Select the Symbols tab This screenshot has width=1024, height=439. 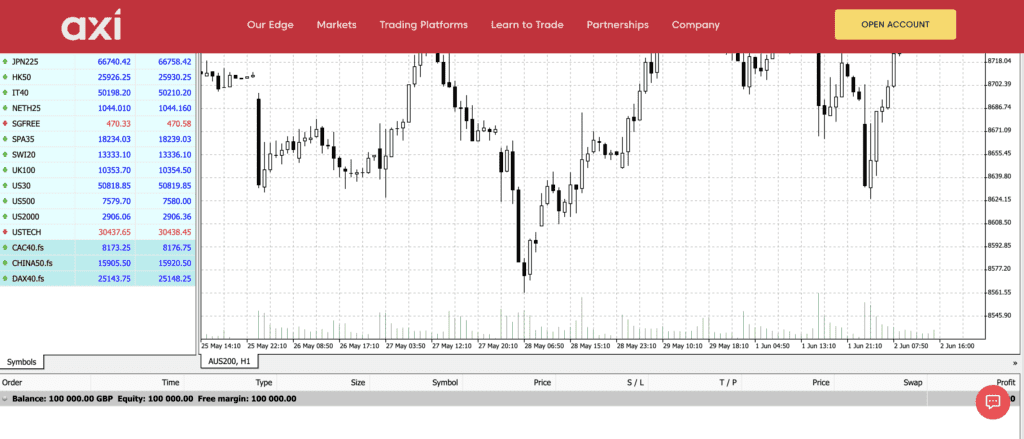(22, 362)
